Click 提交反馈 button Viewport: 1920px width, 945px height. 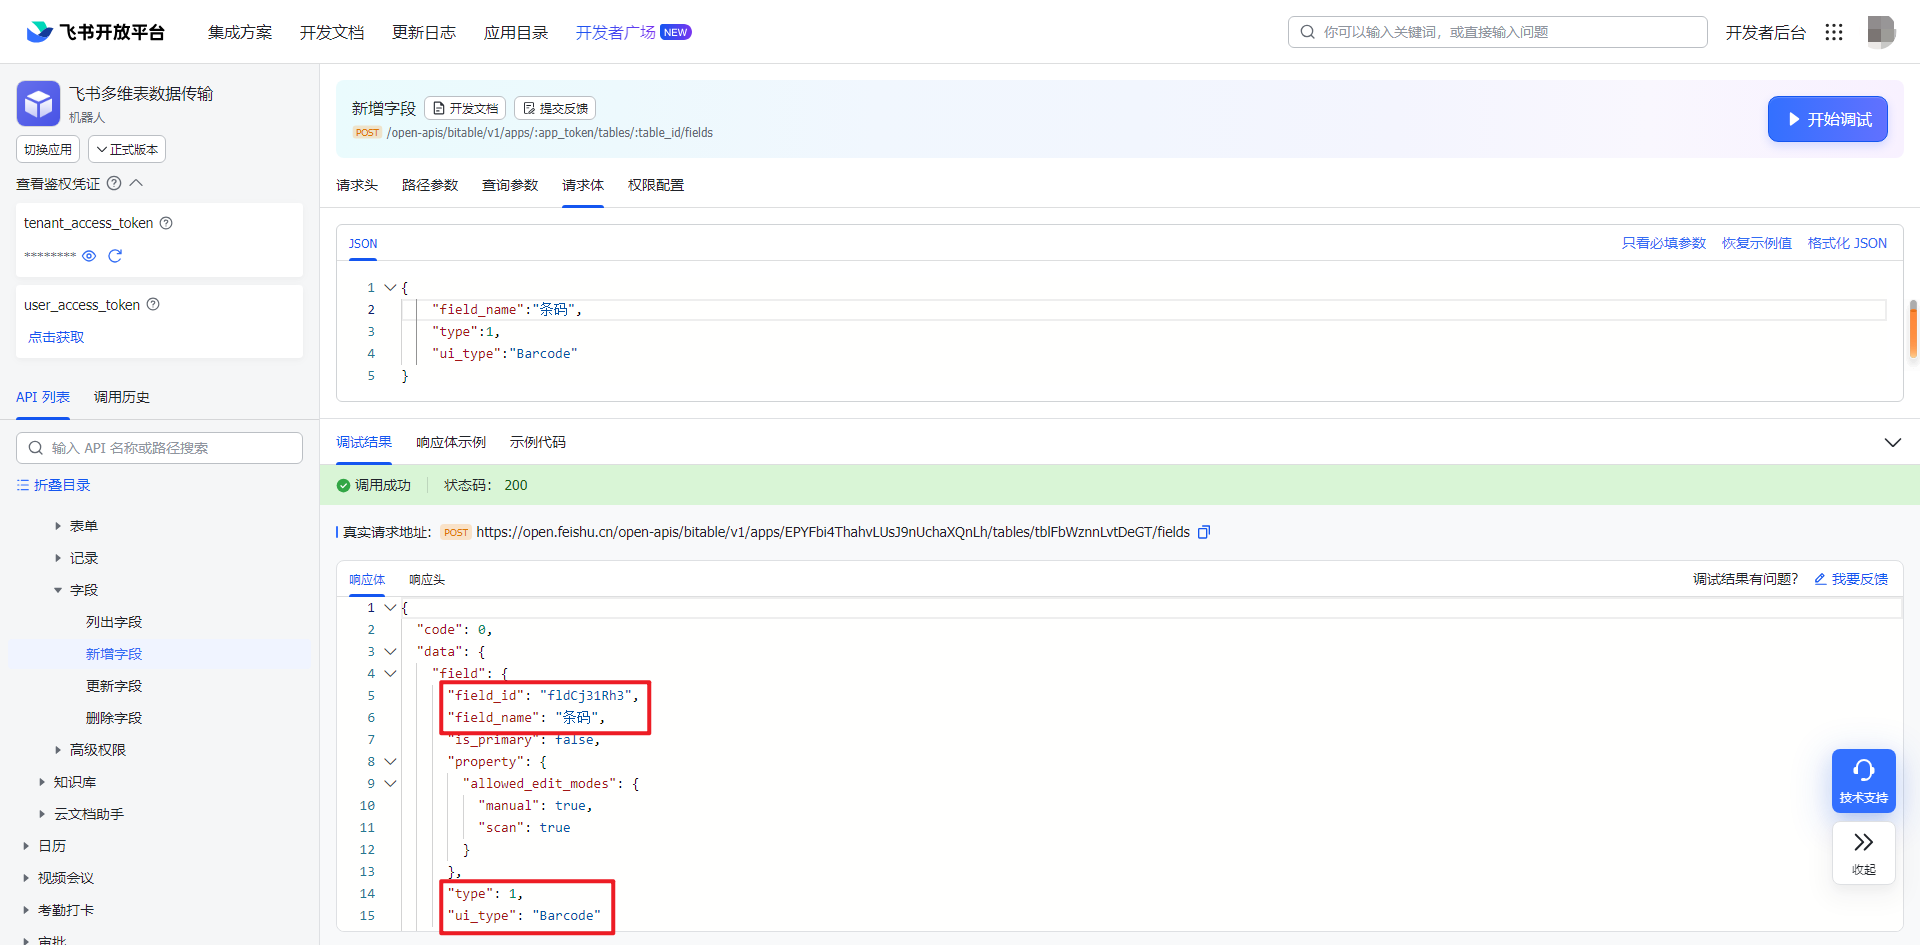555,108
